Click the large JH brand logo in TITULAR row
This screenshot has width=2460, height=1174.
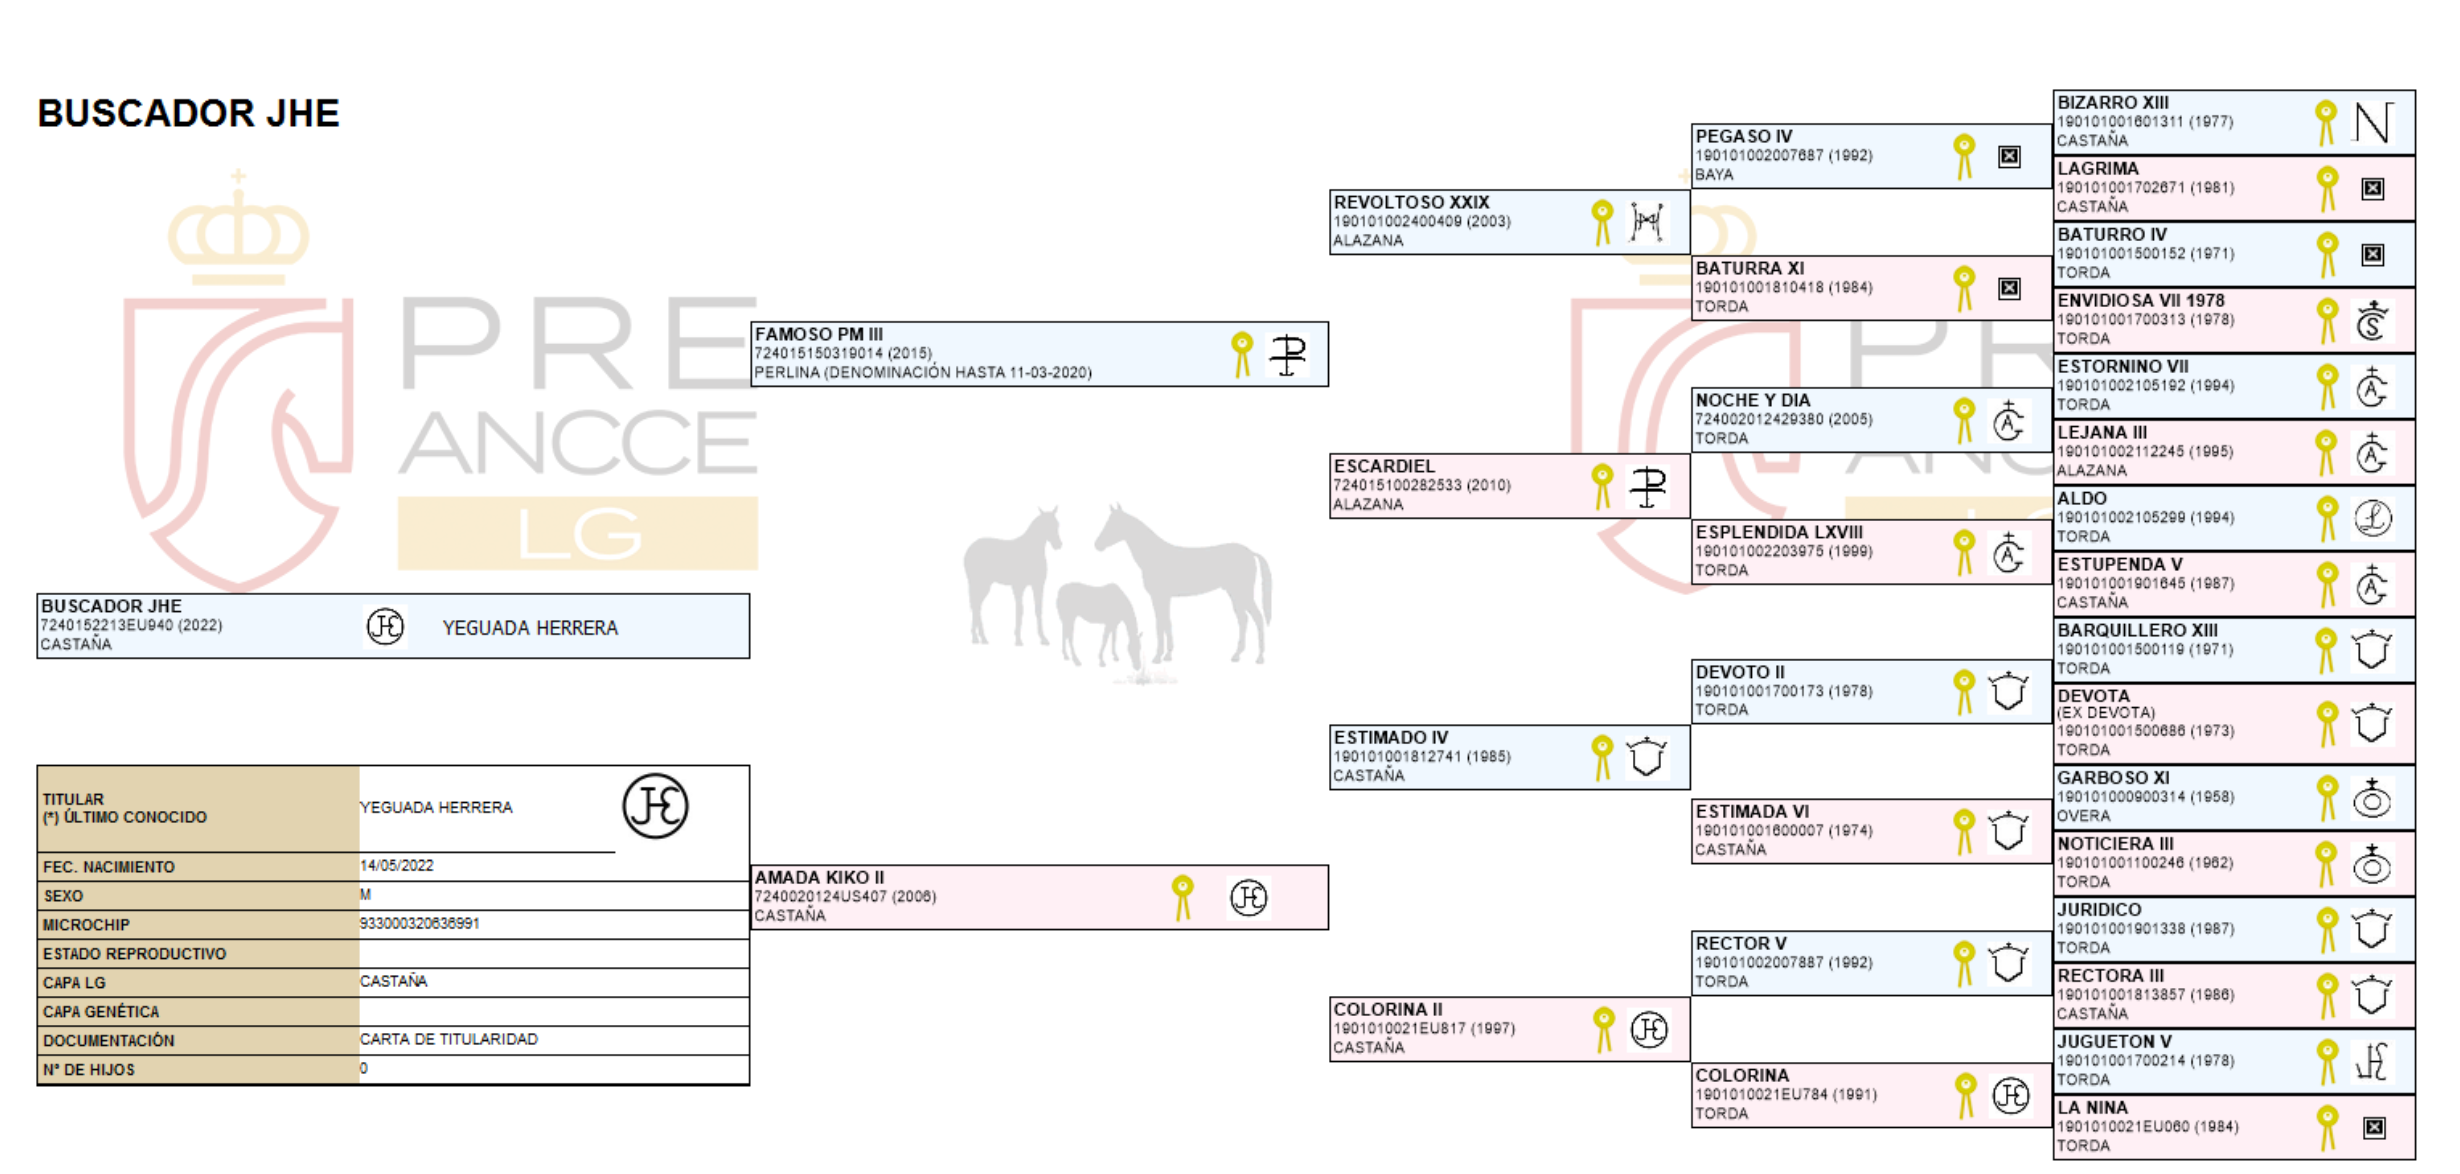(x=655, y=806)
